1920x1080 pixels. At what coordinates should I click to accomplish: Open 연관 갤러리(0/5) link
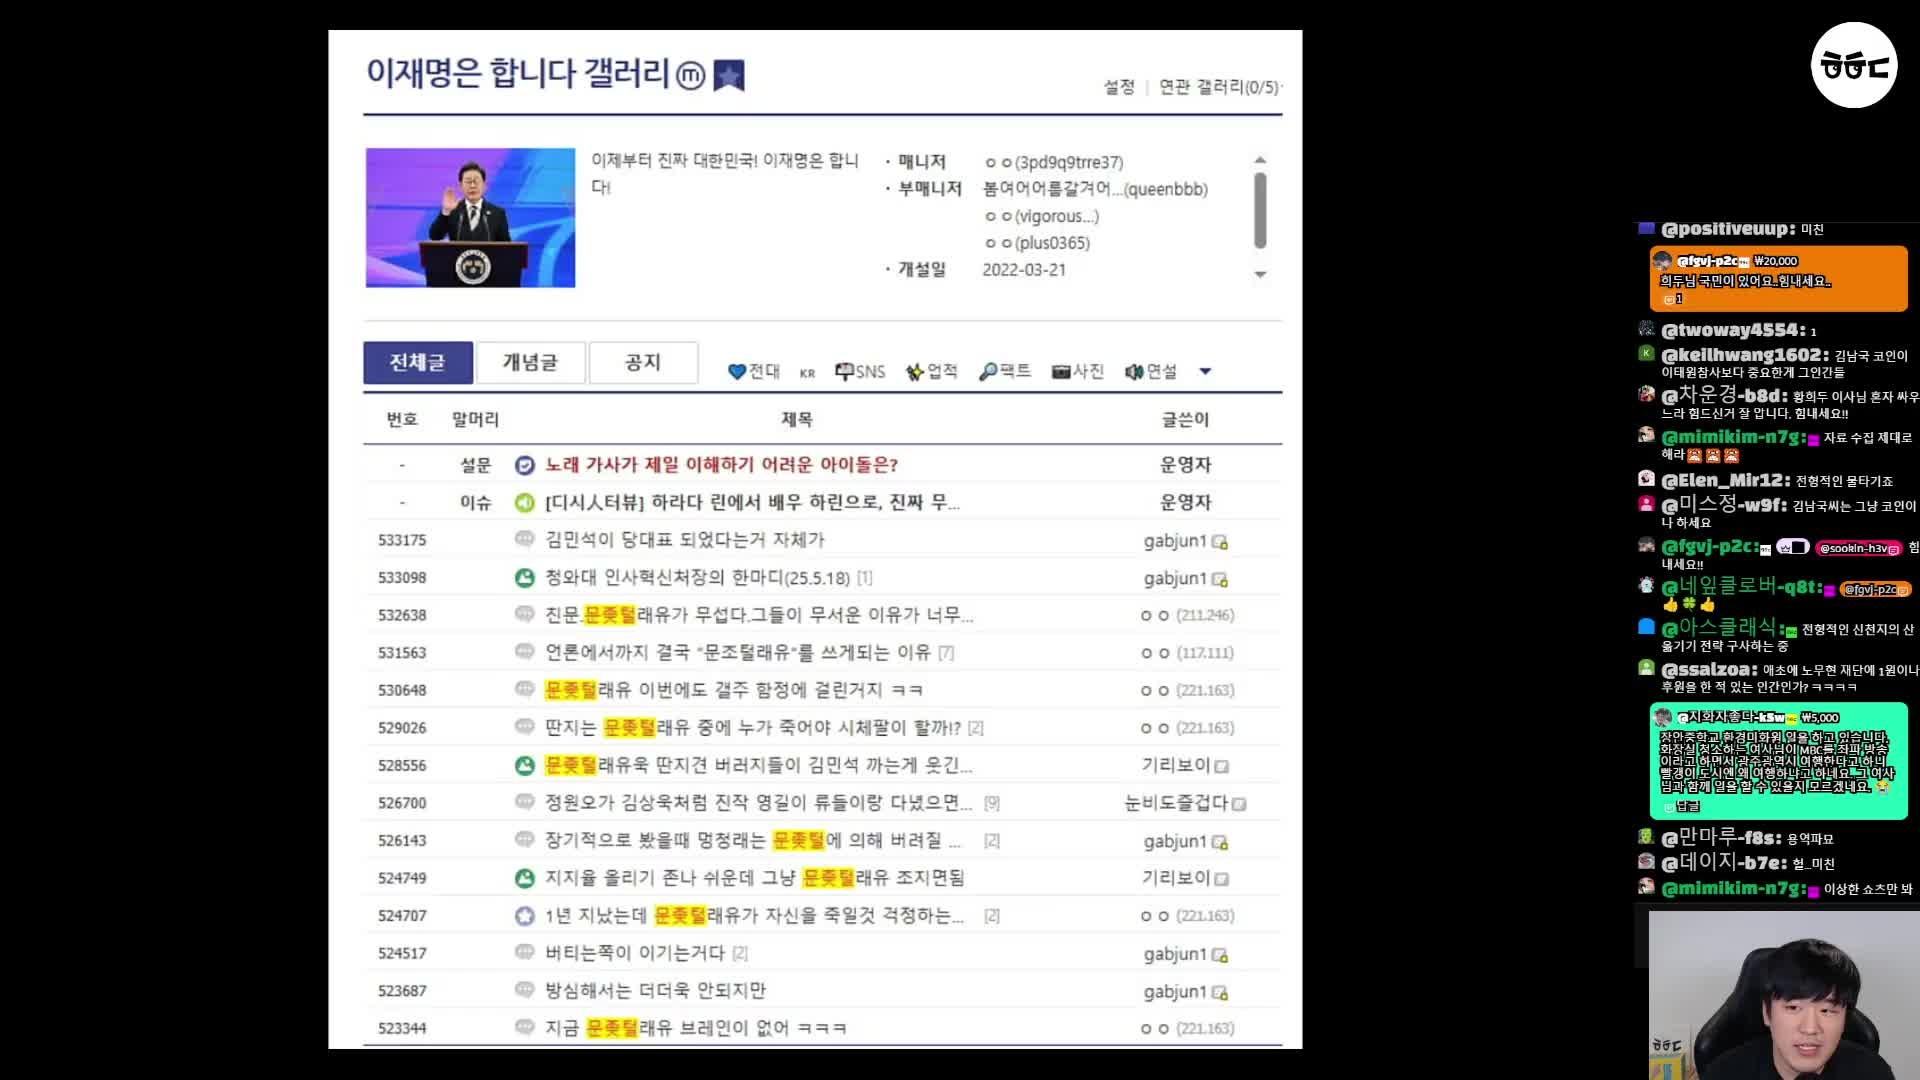(x=1218, y=87)
